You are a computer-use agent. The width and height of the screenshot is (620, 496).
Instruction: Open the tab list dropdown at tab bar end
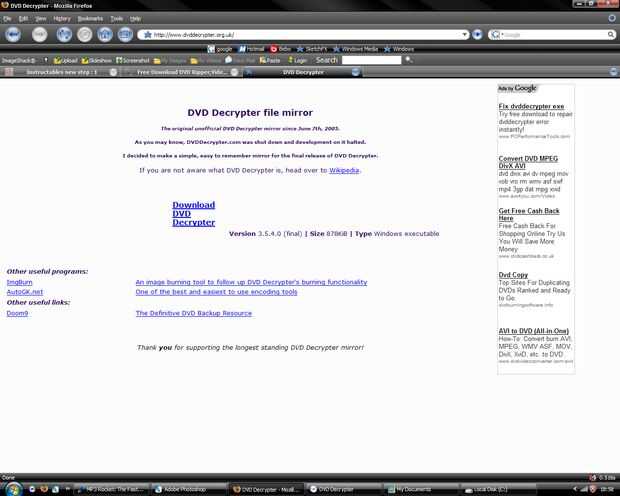[613, 72]
